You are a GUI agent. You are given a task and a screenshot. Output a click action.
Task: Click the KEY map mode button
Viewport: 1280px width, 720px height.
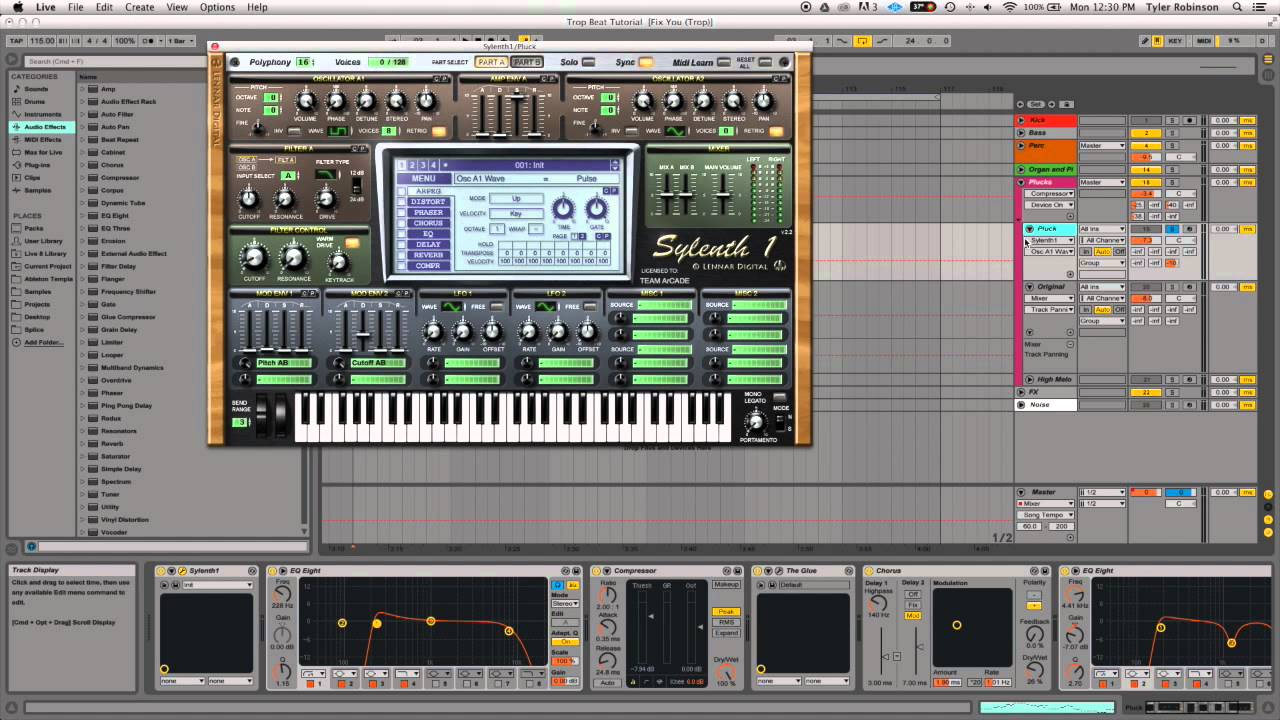coord(1175,41)
